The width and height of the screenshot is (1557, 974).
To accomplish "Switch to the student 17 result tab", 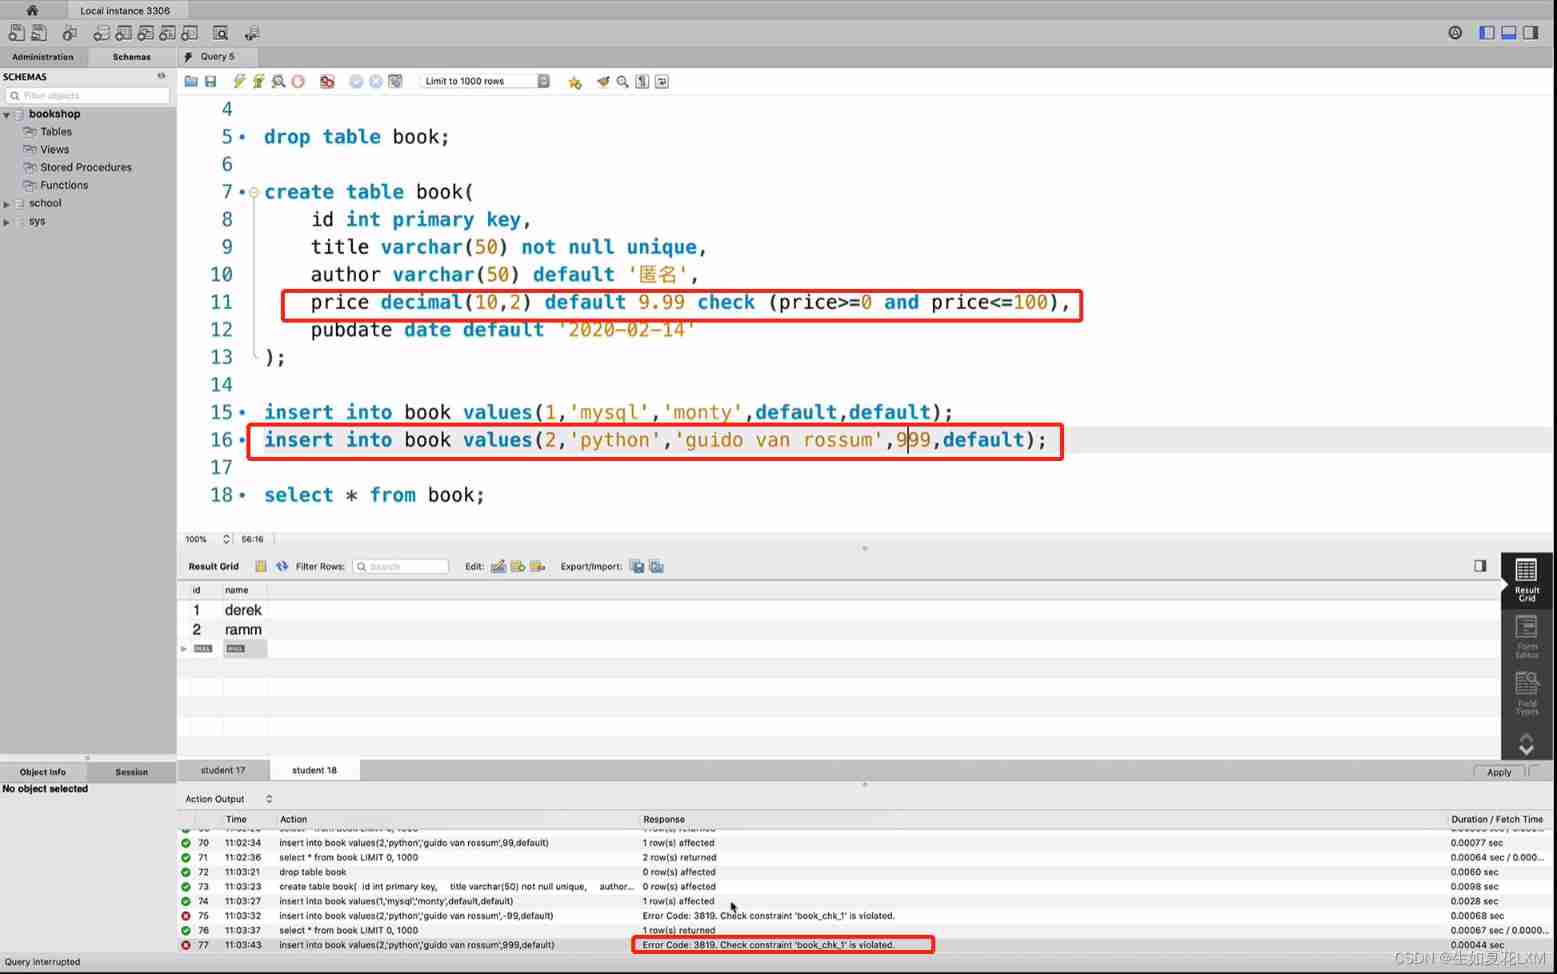I will (223, 770).
